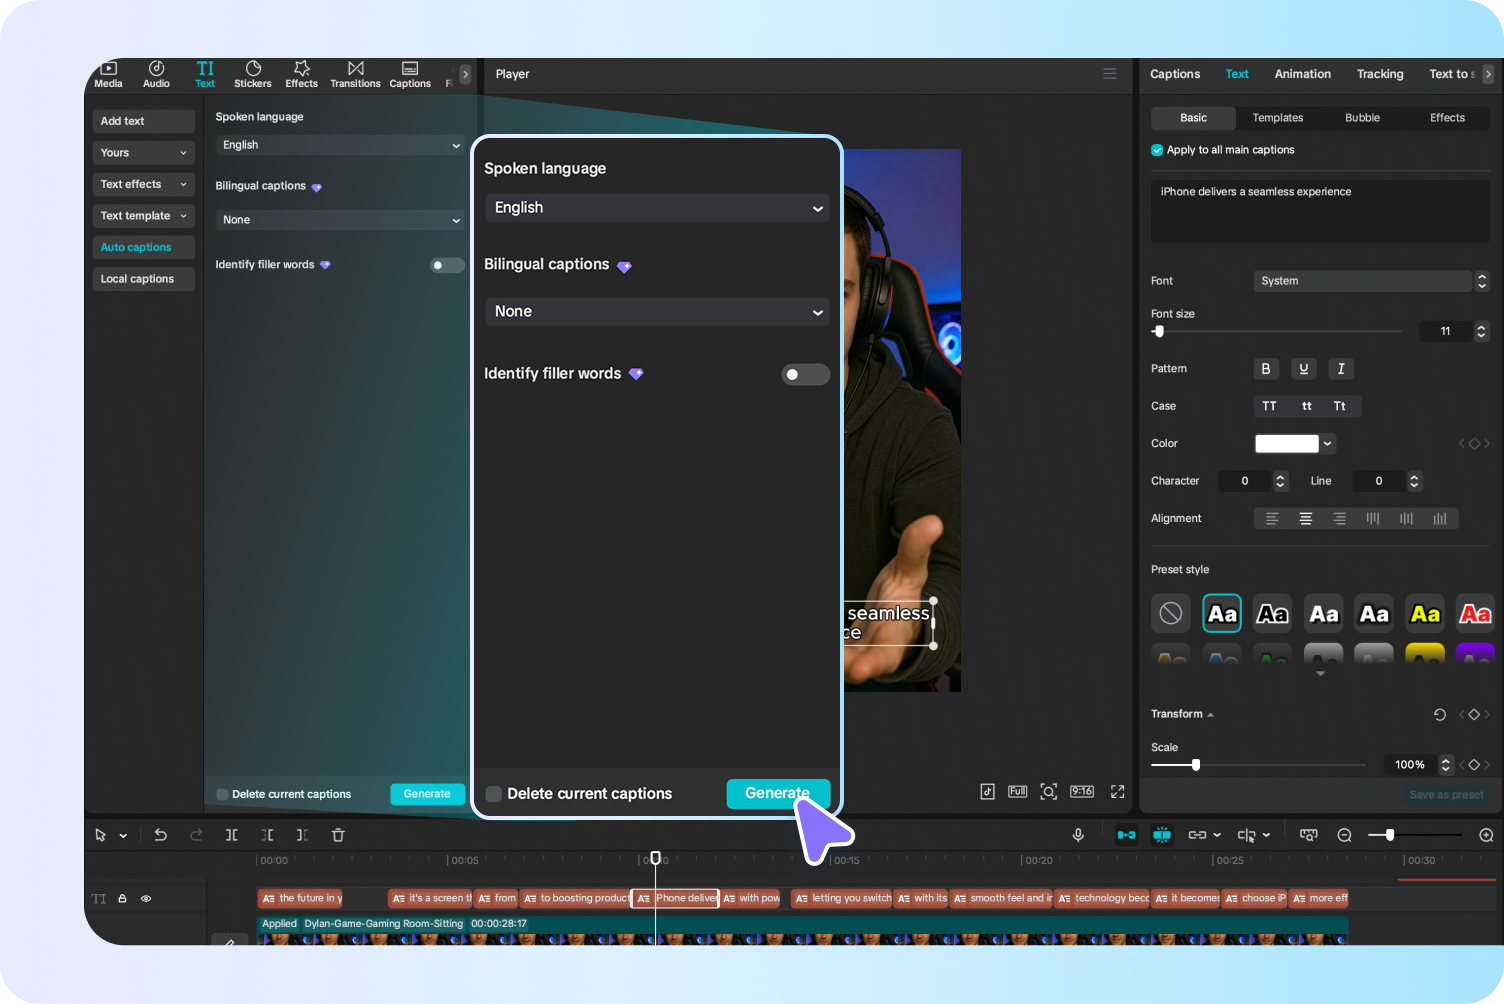Viewport: 1504px width, 1004px height.
Task: Select the Animation tab
Action: tap(1302, 74)
